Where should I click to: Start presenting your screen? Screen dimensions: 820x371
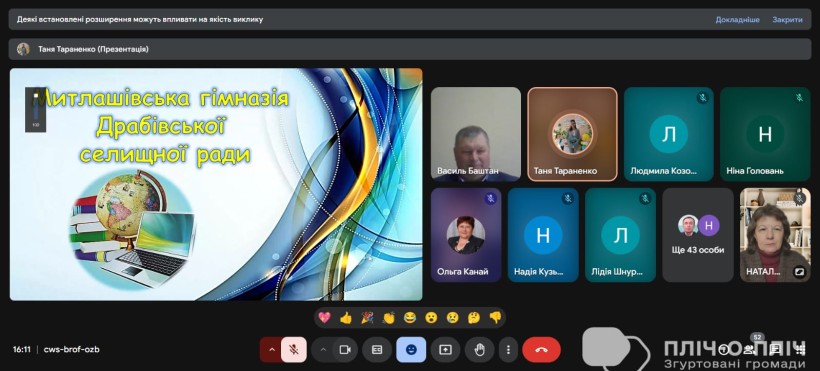[x=445, y=350]
